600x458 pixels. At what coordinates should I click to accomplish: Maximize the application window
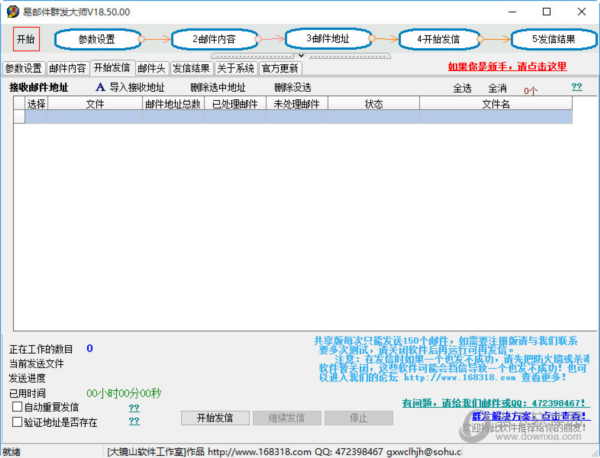pyautogui.click(x=547, y=12)
